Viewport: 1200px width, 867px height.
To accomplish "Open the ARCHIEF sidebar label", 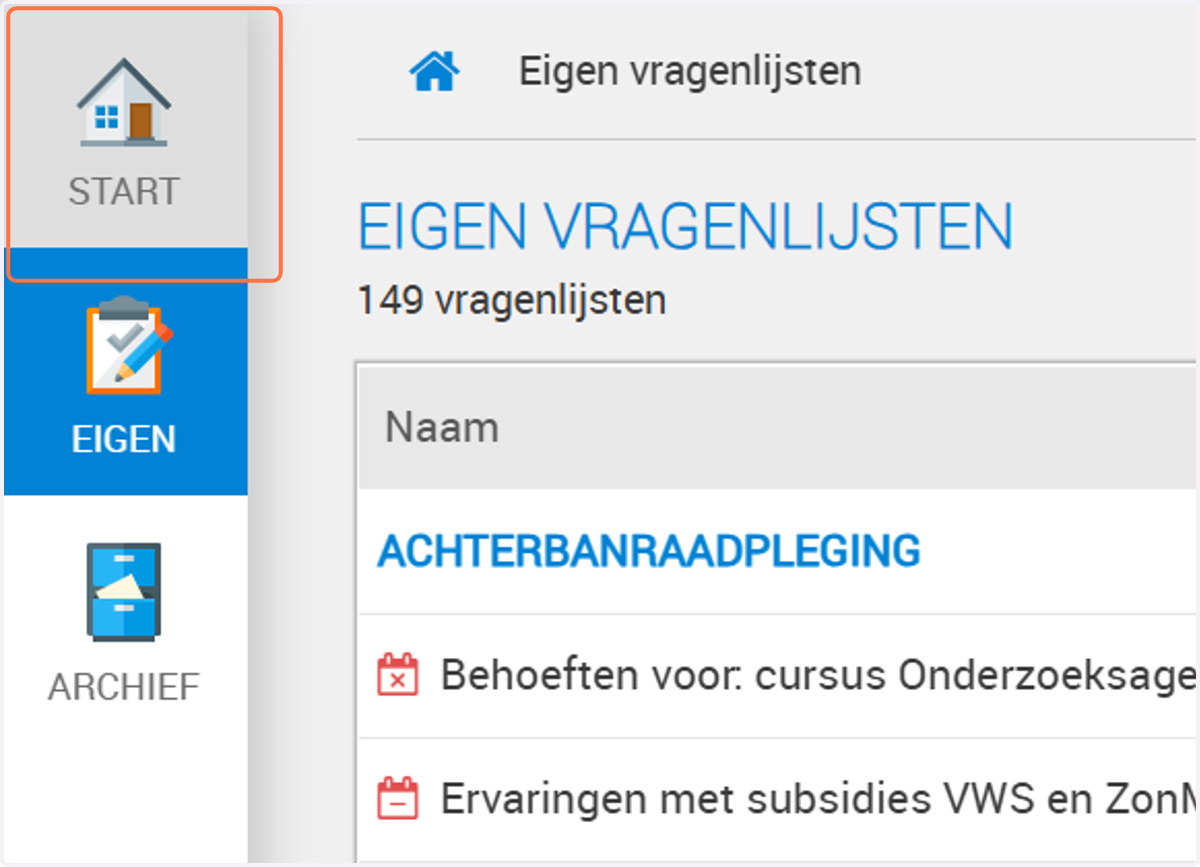I will [x=124, y=687].
